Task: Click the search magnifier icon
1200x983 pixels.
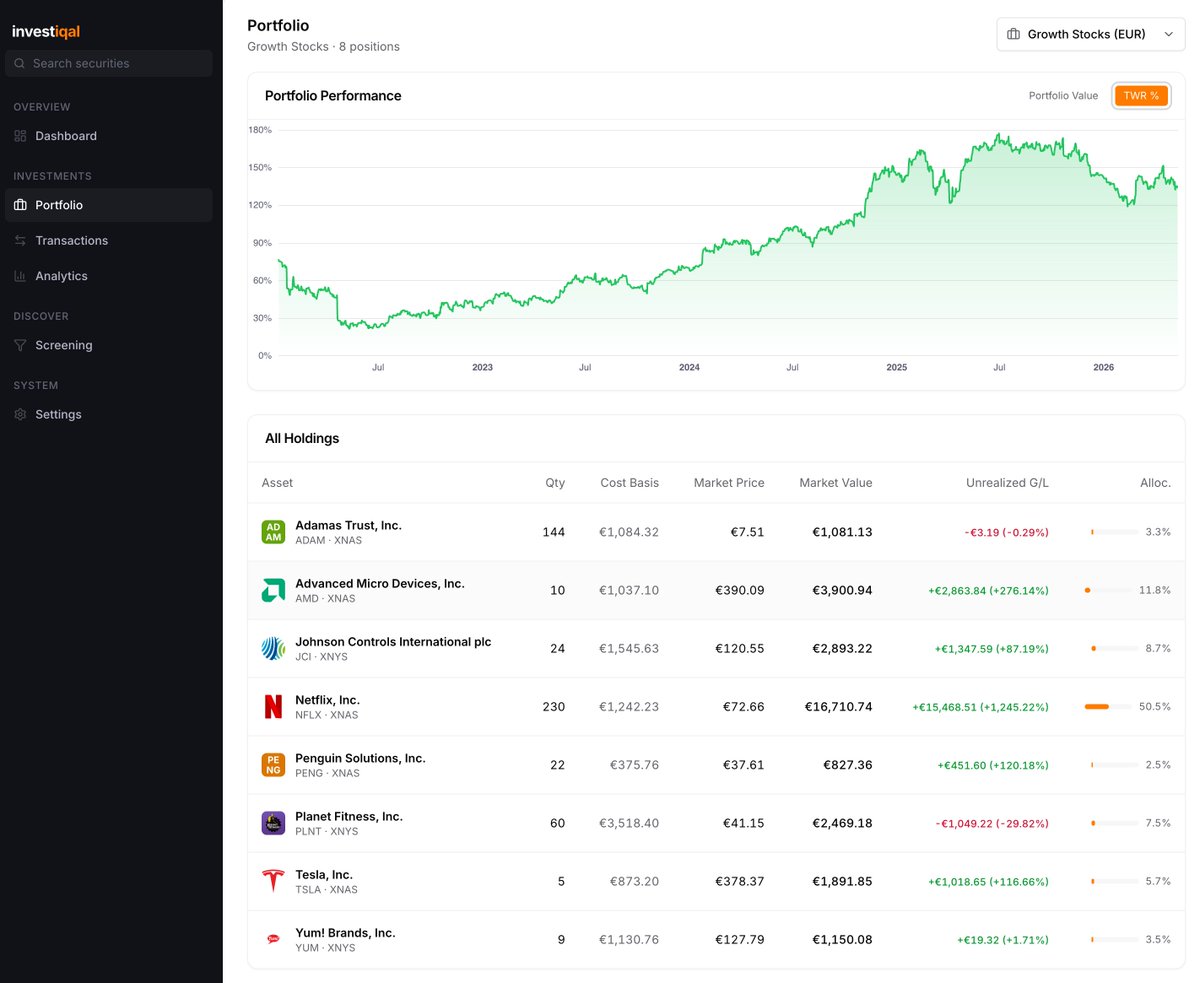Action: [20, 63]
